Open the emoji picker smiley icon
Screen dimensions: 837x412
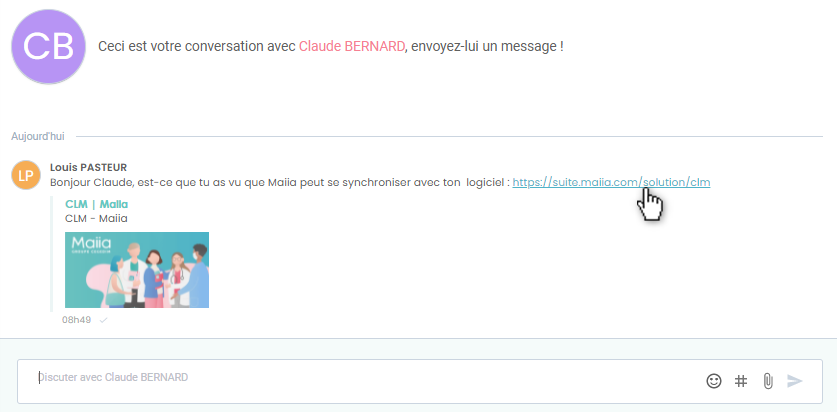click(x=714, y=381)
